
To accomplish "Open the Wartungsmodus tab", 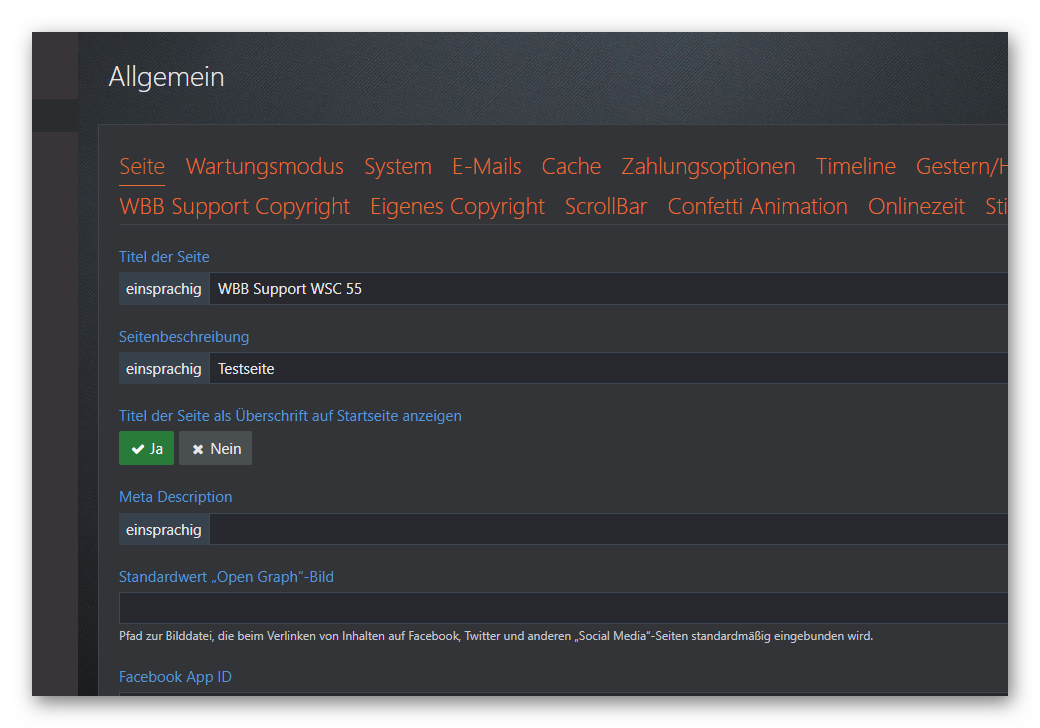I will (264, 167).
